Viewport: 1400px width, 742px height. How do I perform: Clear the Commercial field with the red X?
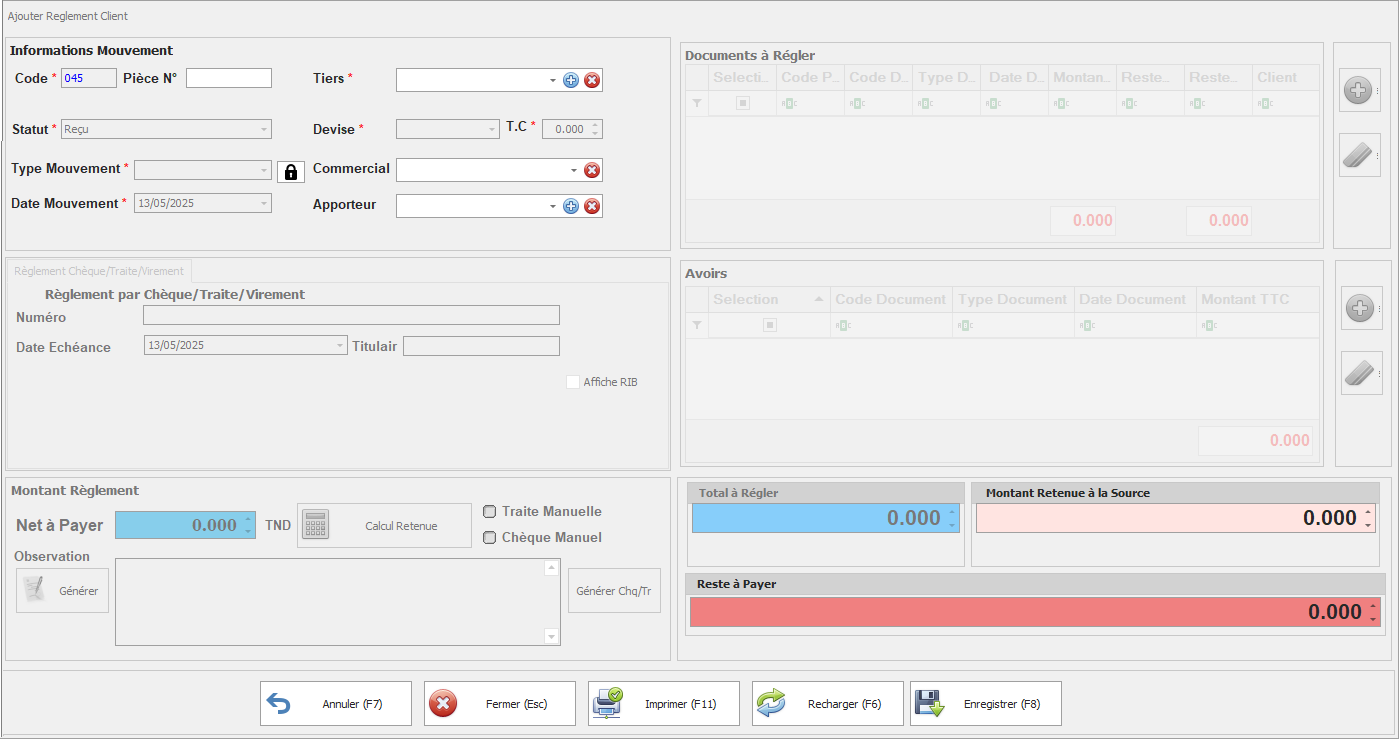592,169
